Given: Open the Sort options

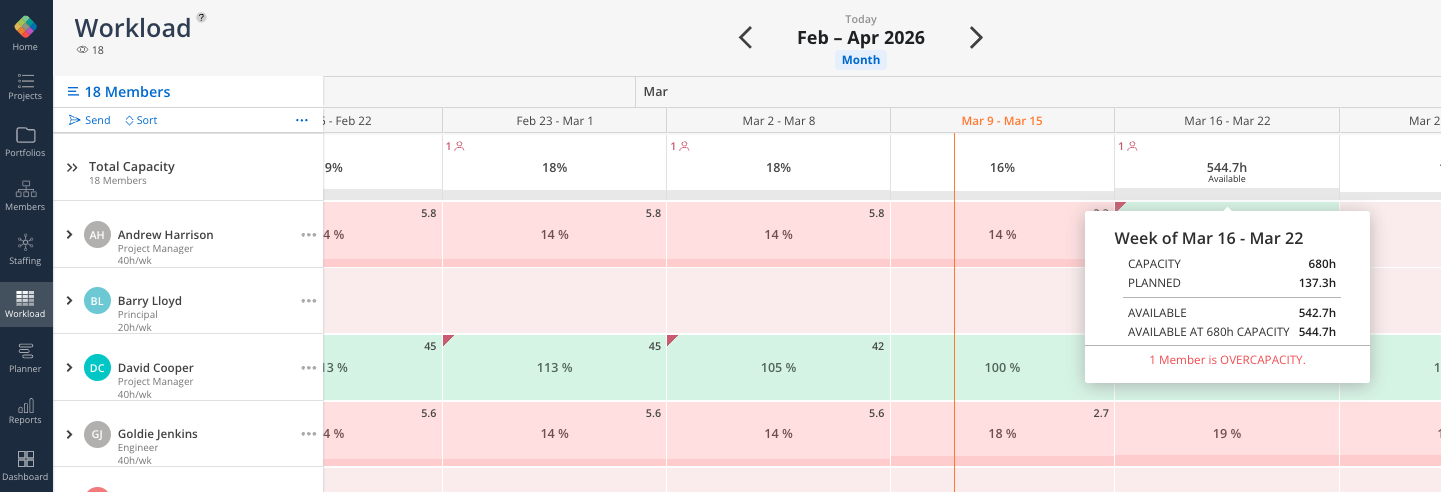Looking at the screenshot, I should coord(141,120).
